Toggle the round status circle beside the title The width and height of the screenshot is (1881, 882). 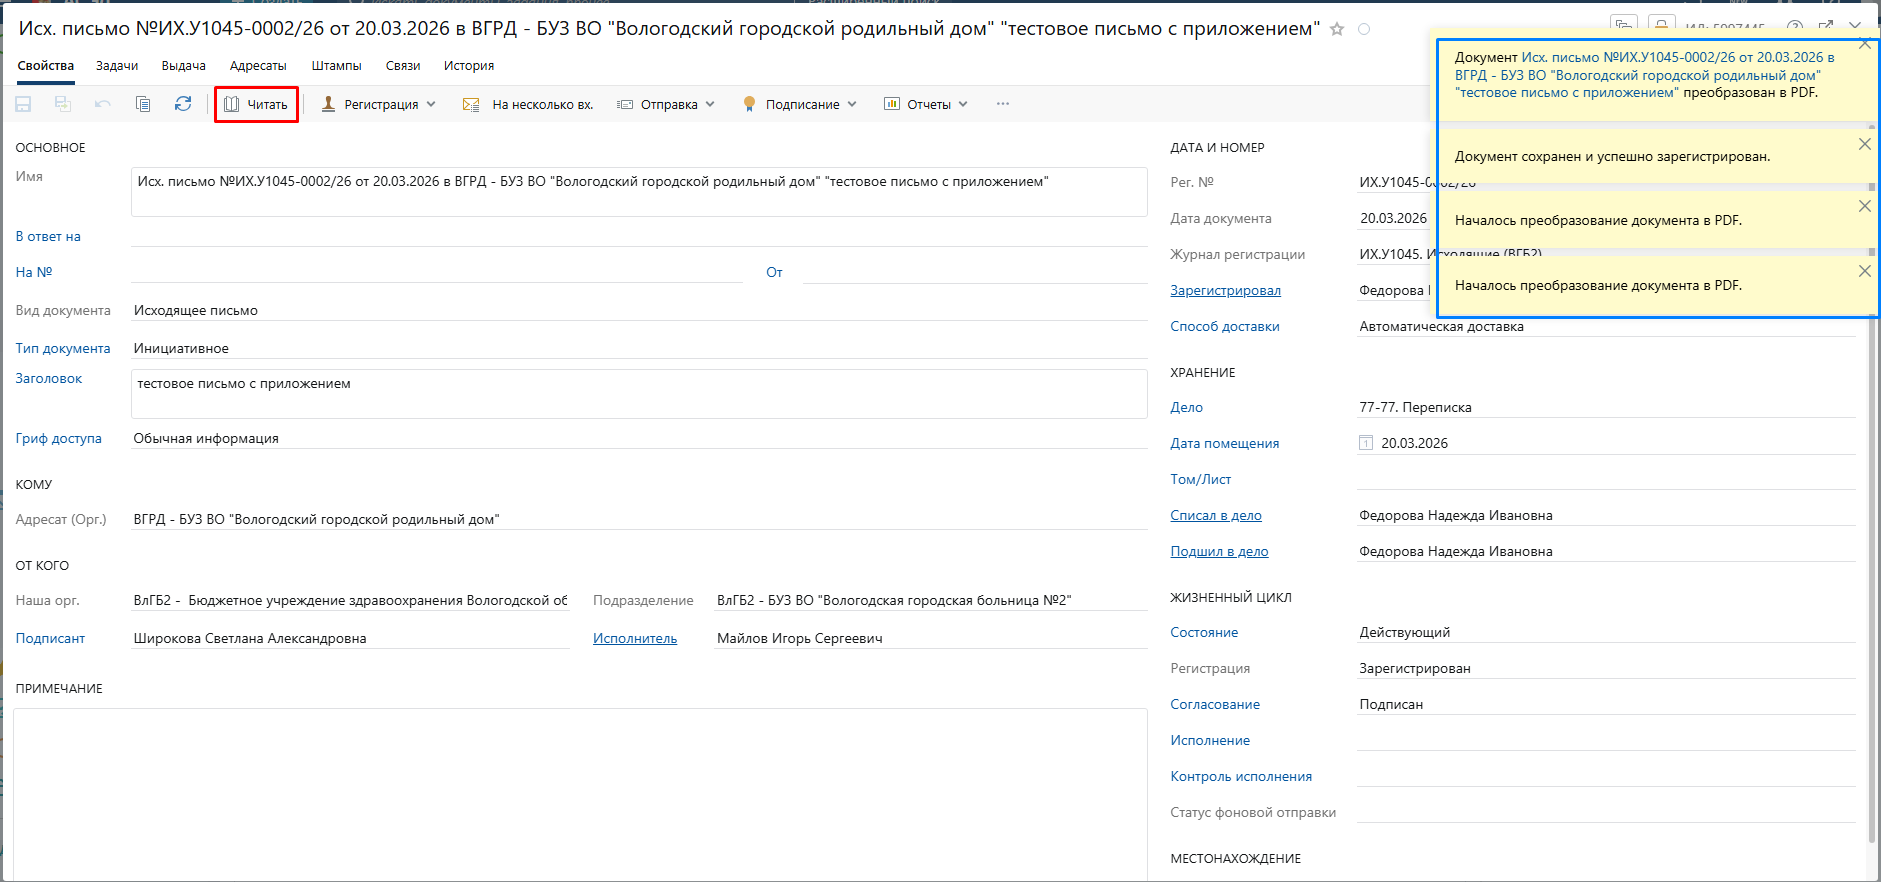[1364, 29]
